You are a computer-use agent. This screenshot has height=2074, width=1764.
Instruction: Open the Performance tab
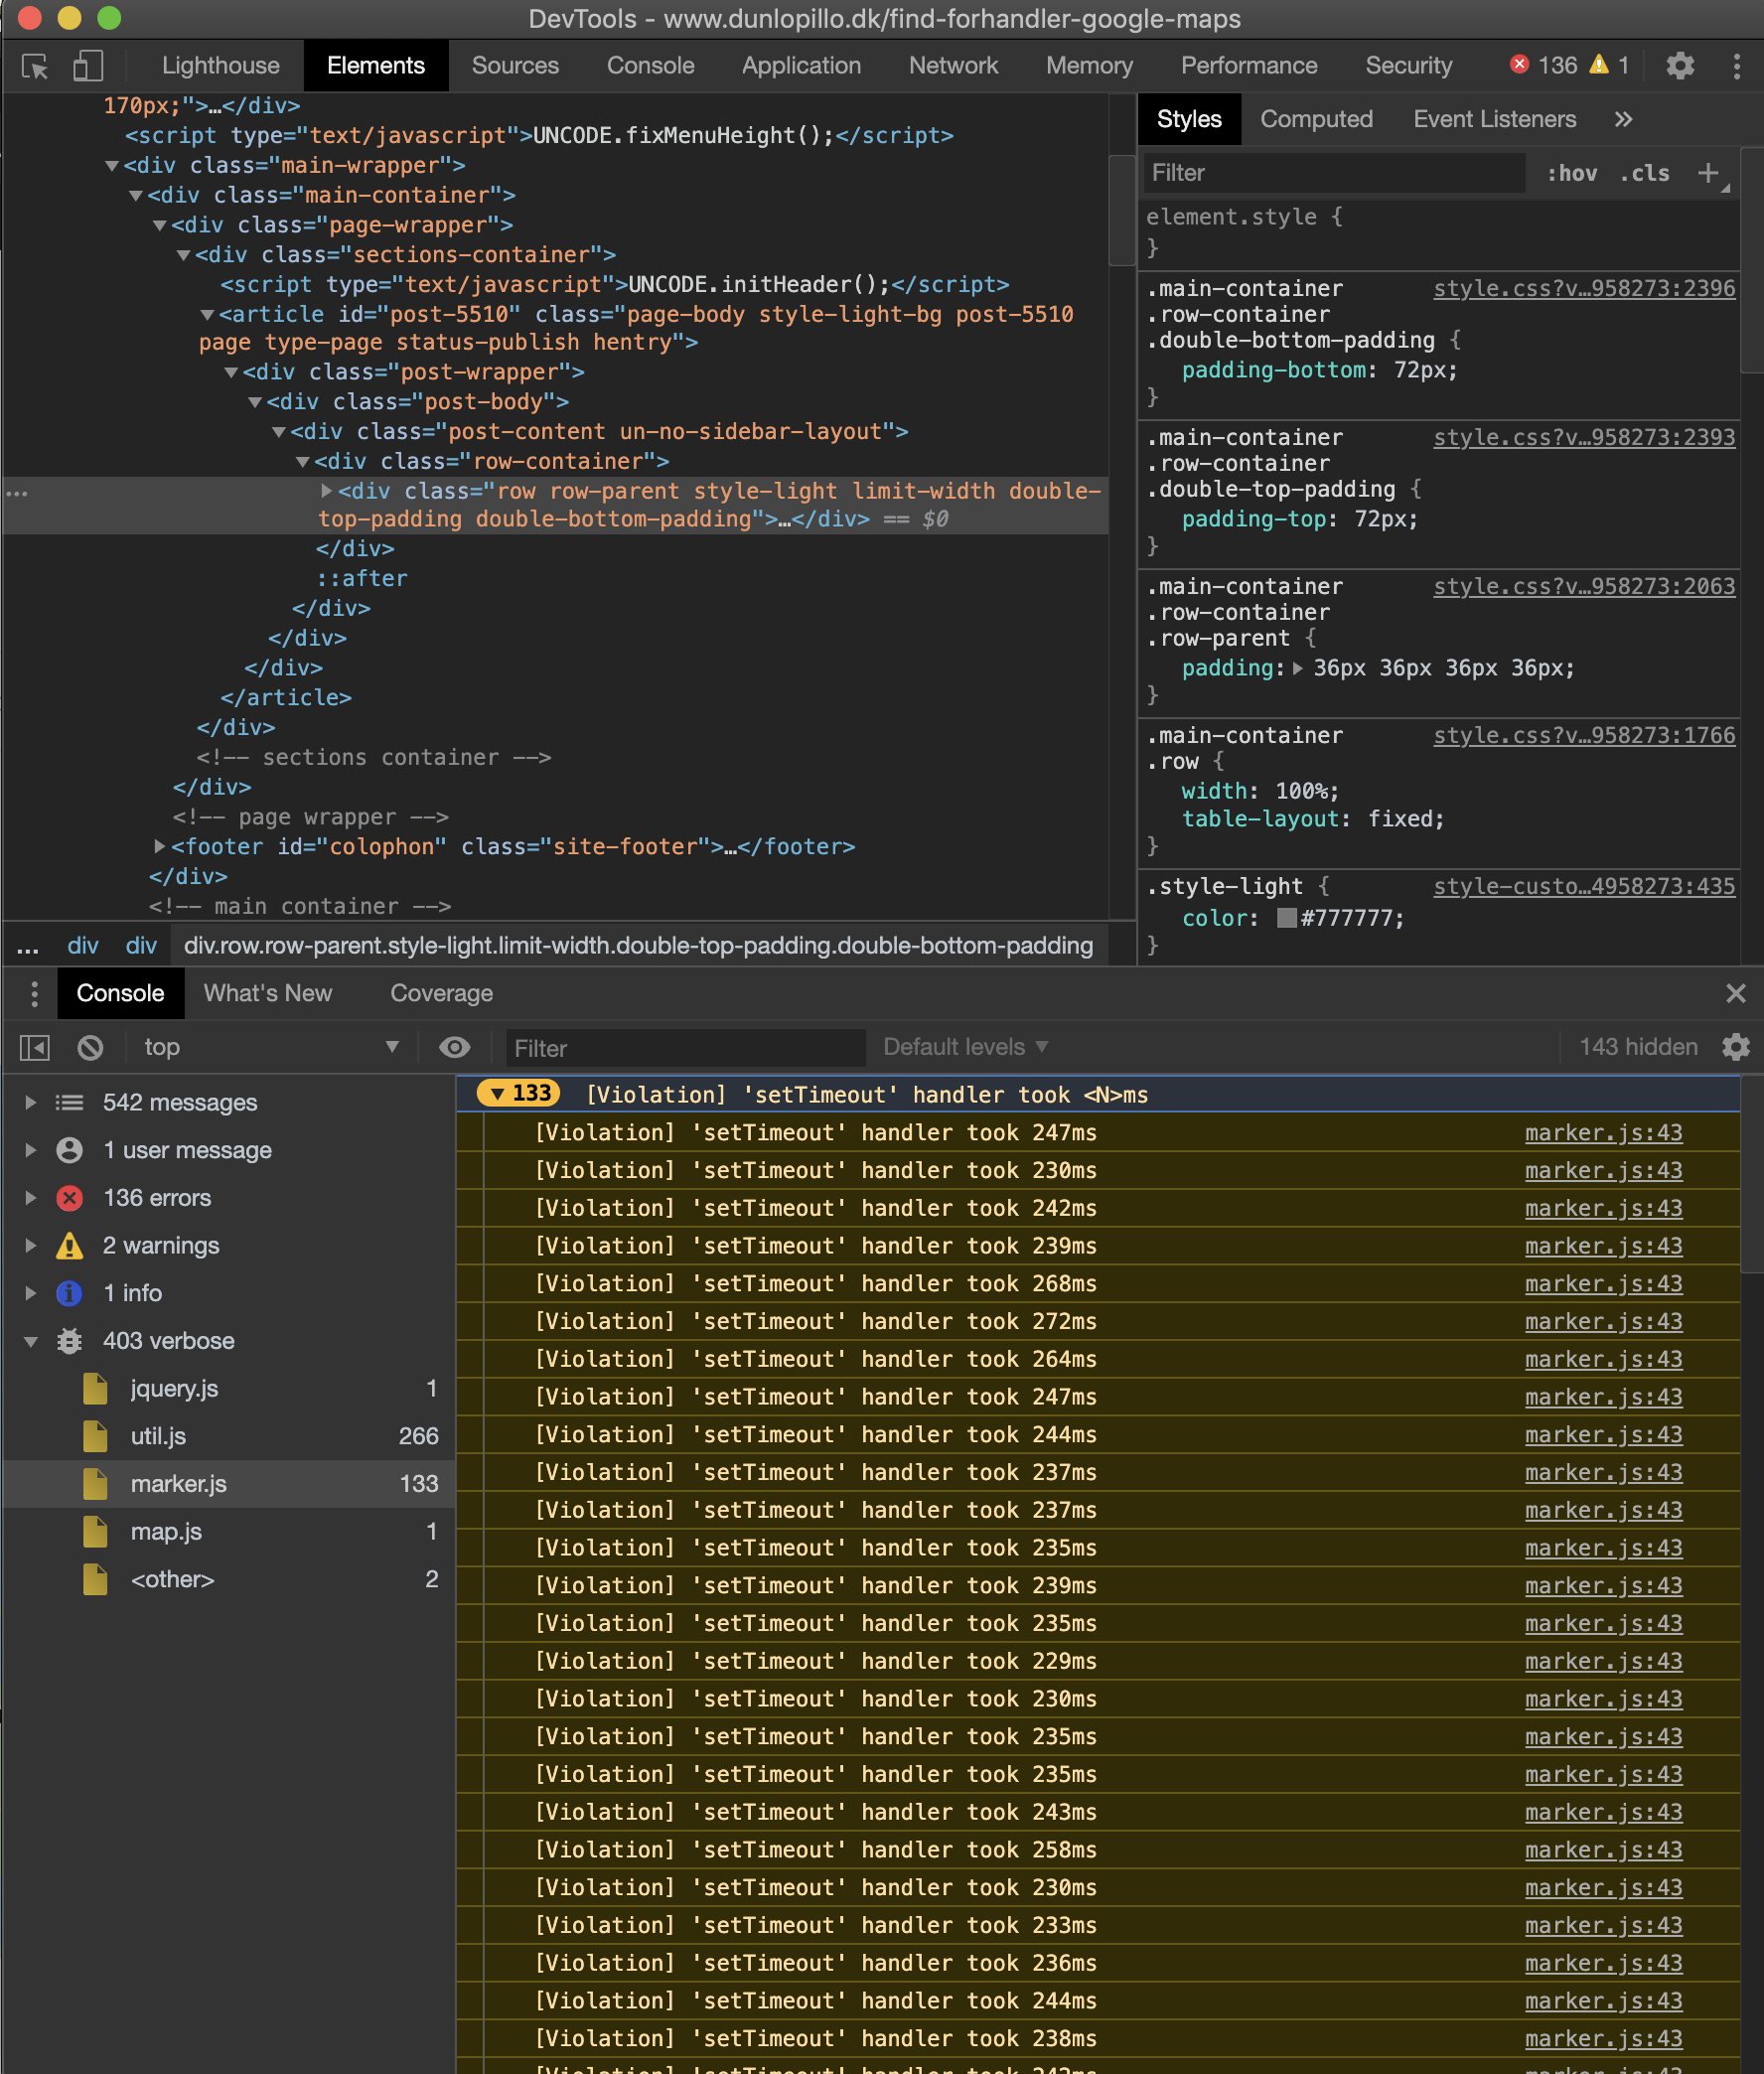click(x=1249, y=66)
